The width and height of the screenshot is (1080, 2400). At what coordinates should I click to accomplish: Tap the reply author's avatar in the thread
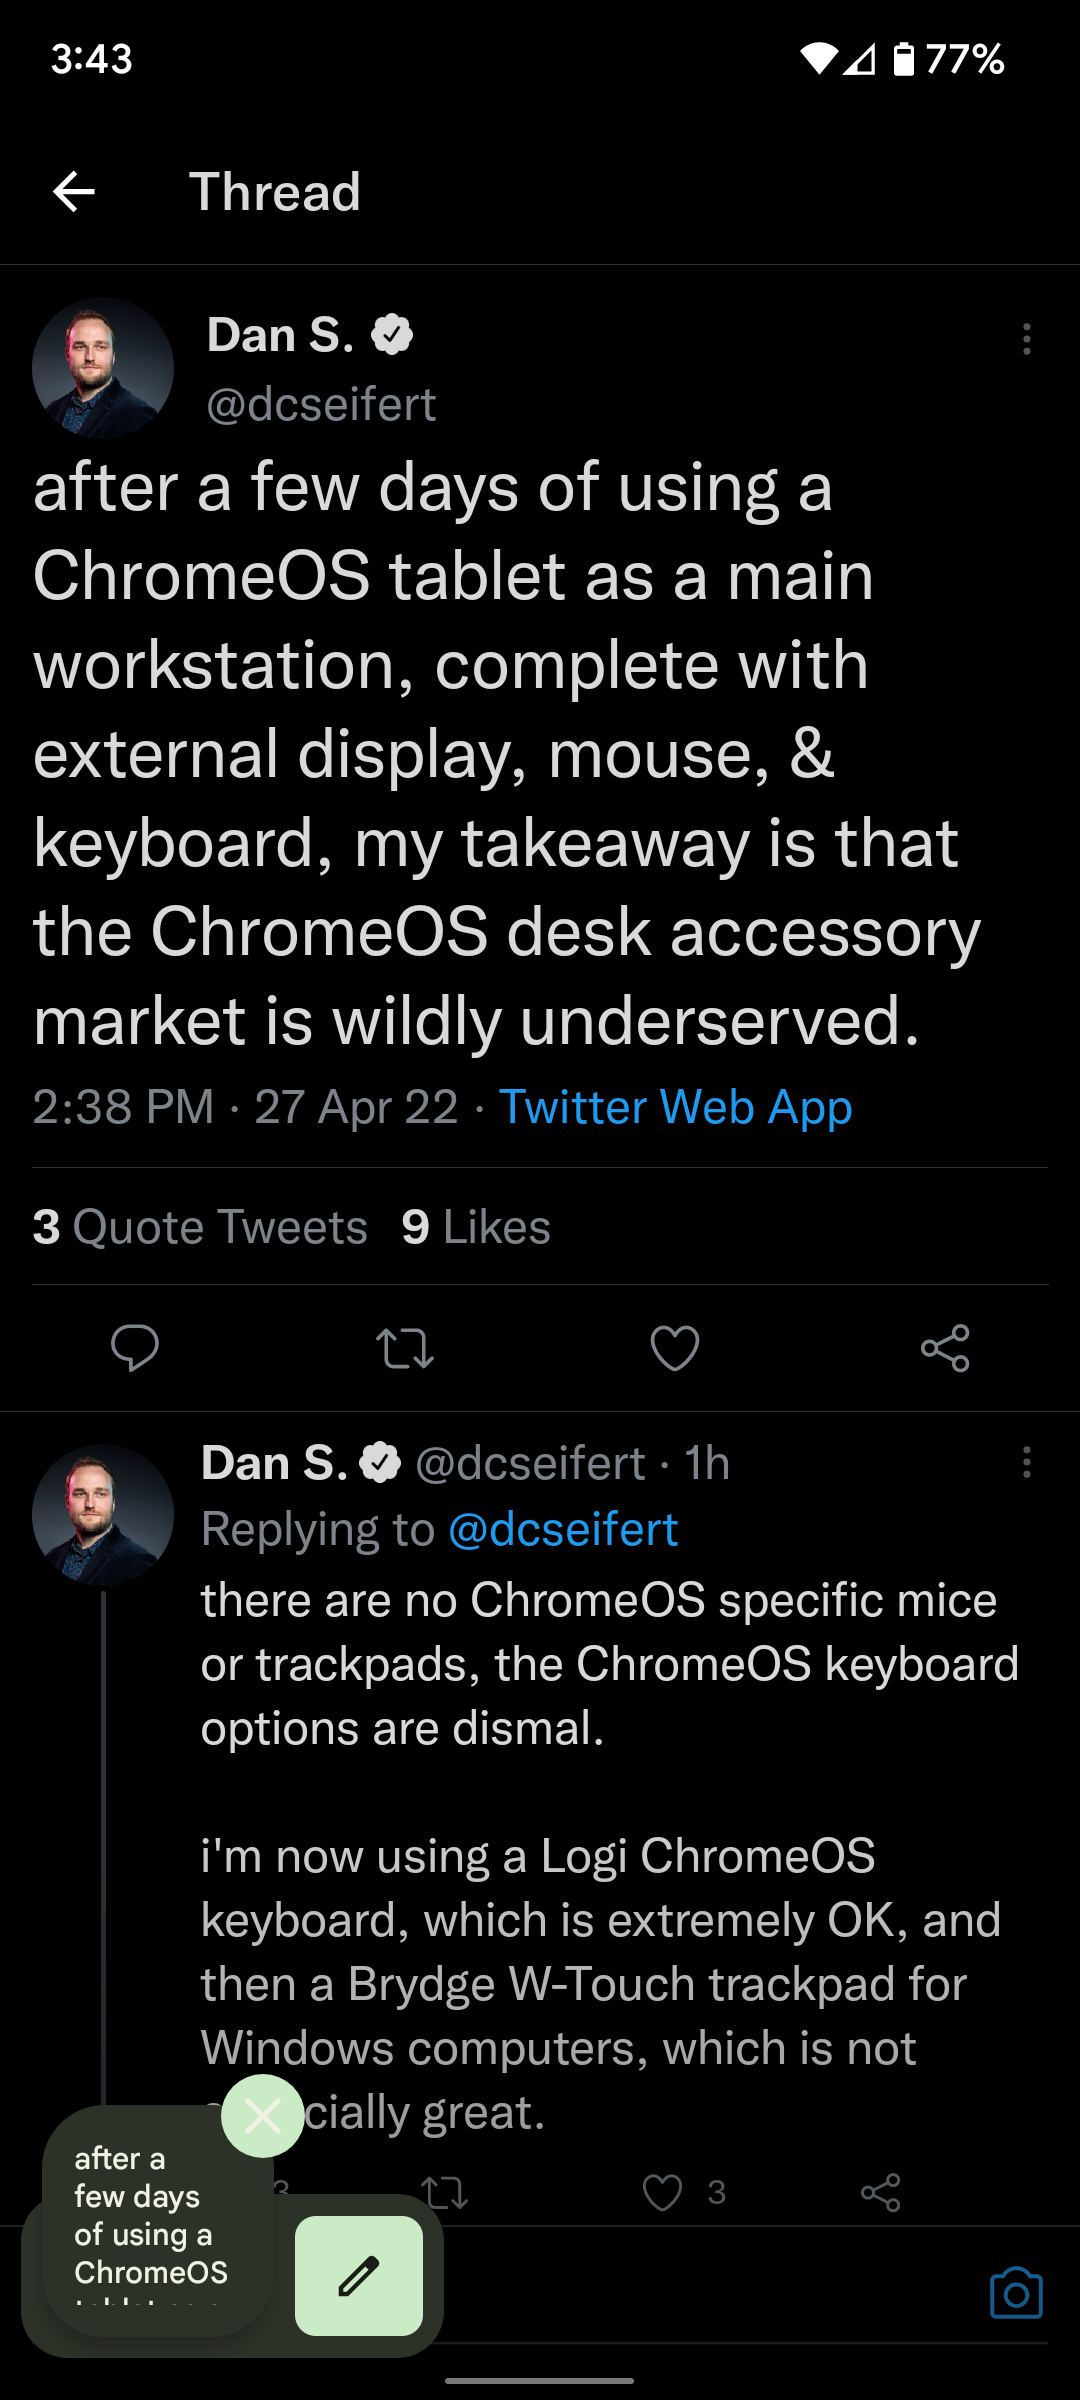click(x=103, y=1514)
